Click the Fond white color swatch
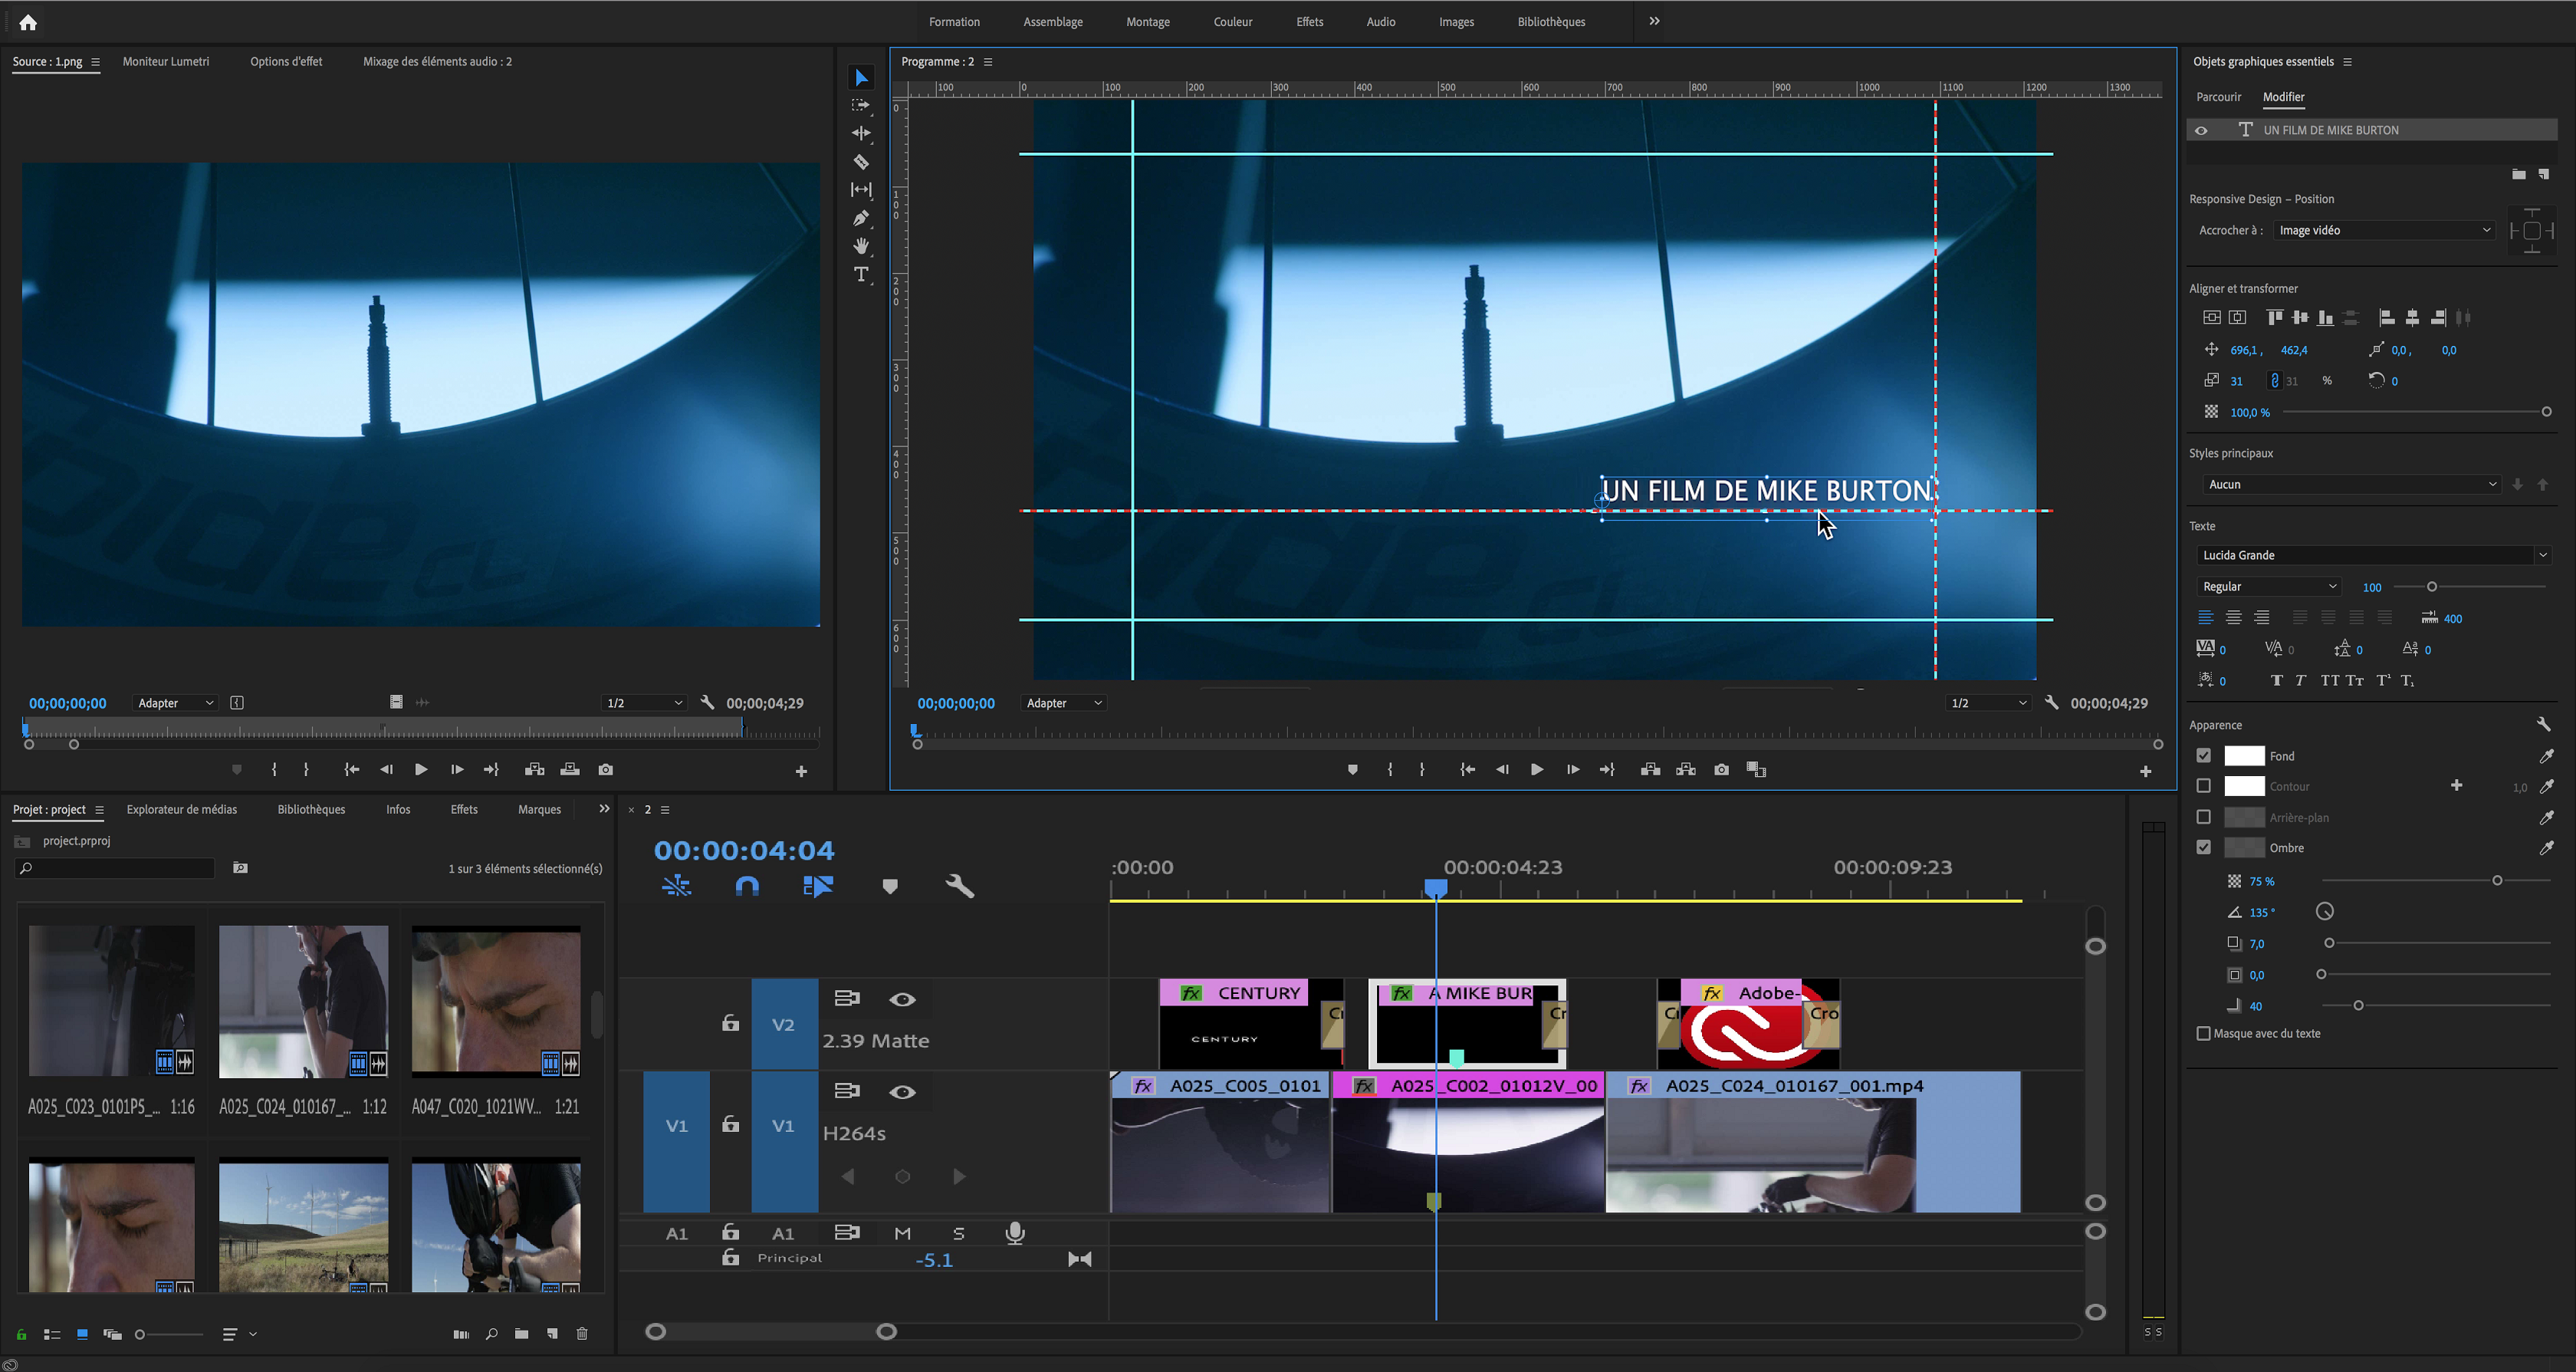 [2243, 756]
